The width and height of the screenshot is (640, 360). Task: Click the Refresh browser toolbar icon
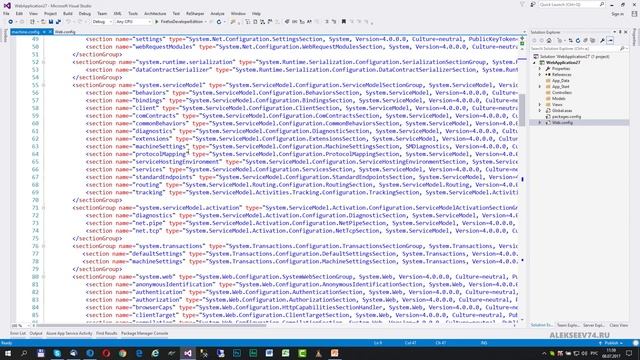[x=219, y=22]
